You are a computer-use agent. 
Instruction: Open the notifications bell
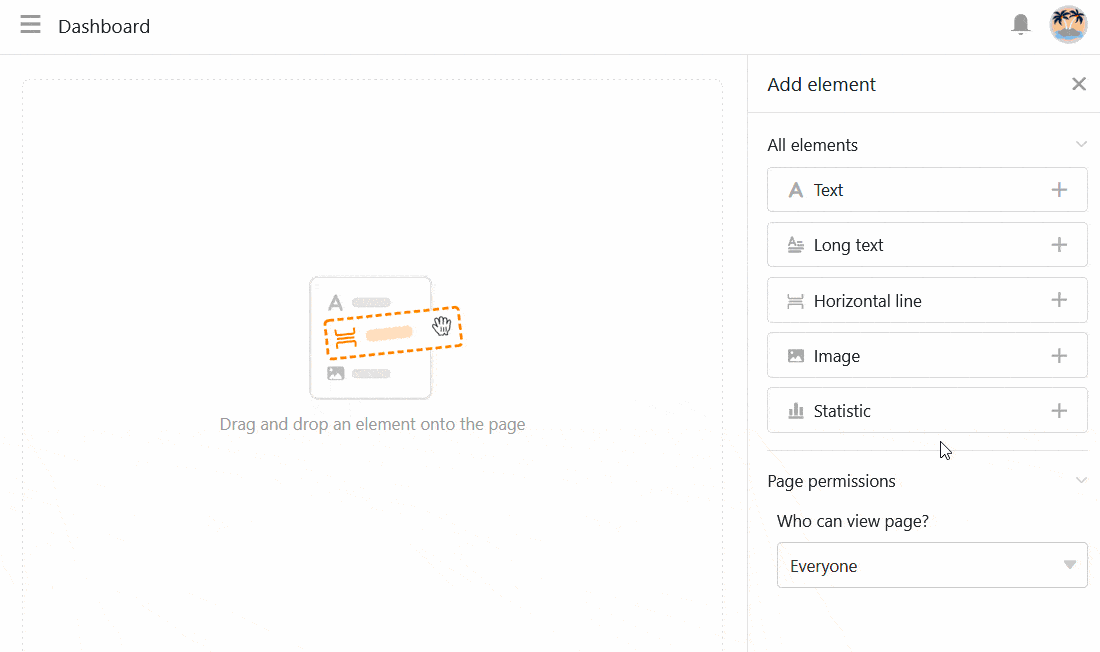coord(1020,25)
